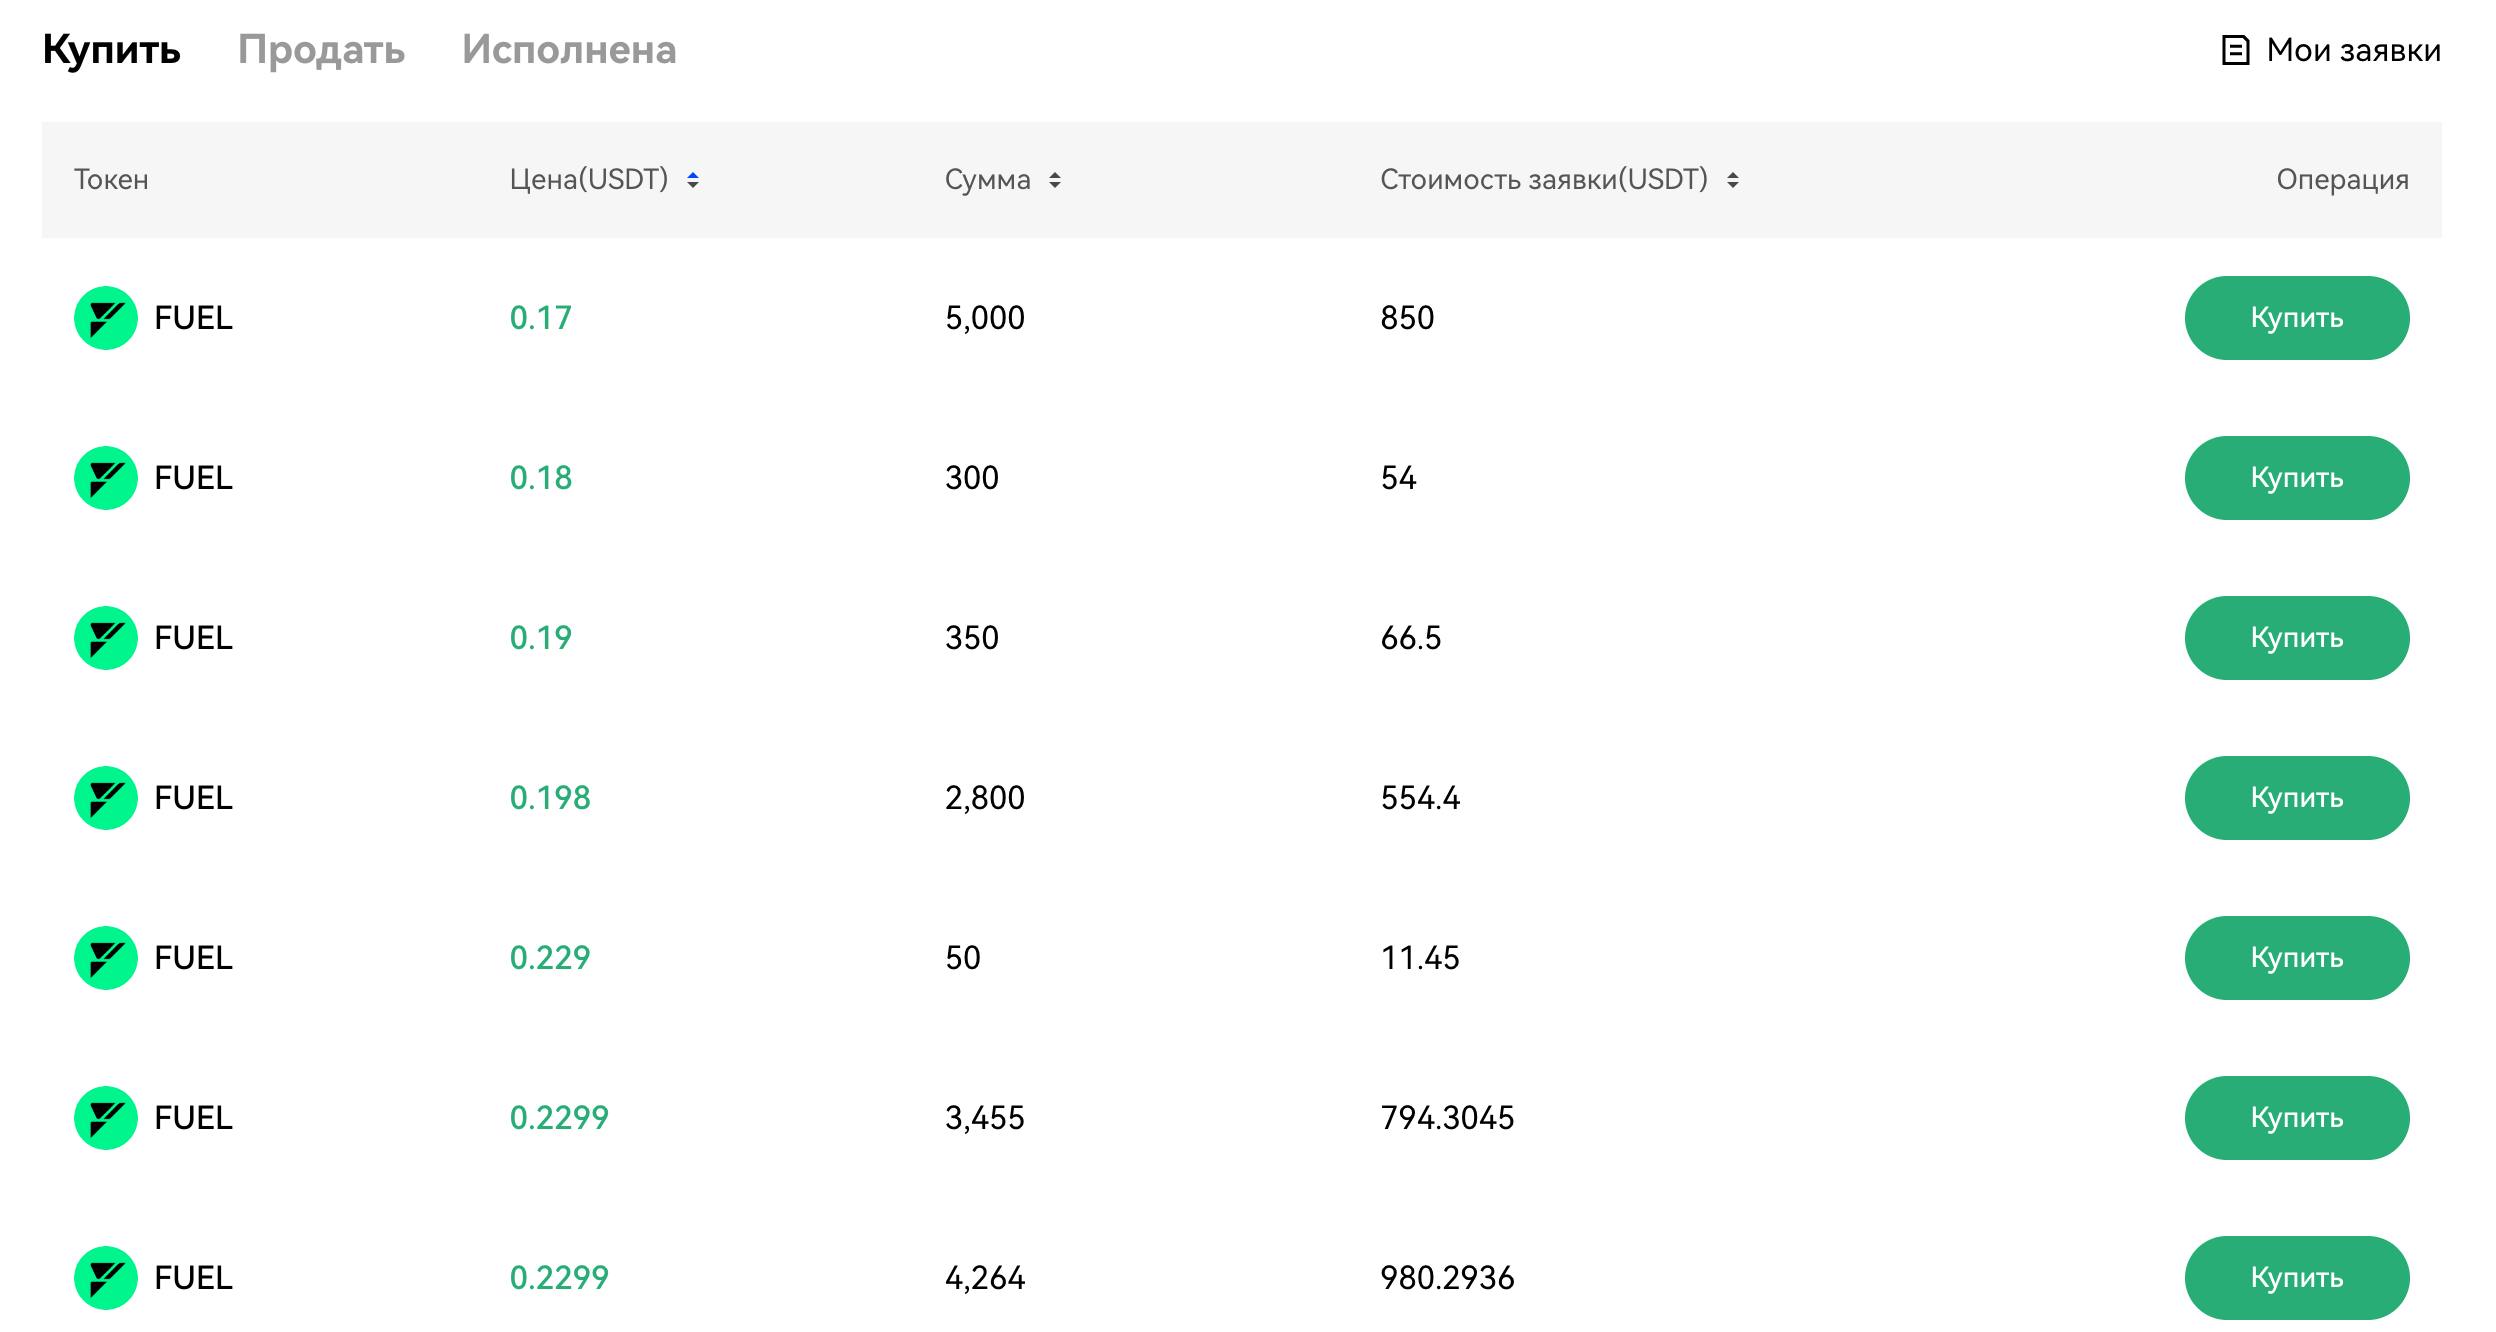
Task: Open the Исполнена tab
Action: tap(569, 50)
